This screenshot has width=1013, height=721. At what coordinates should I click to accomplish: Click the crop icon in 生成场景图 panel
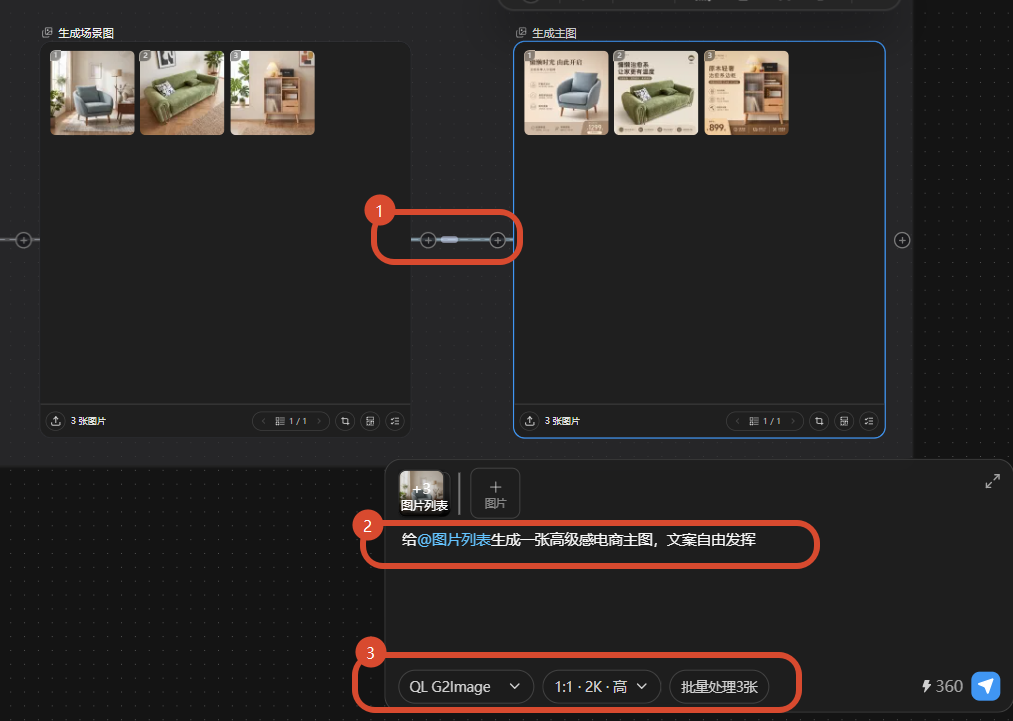pos(345,421)
